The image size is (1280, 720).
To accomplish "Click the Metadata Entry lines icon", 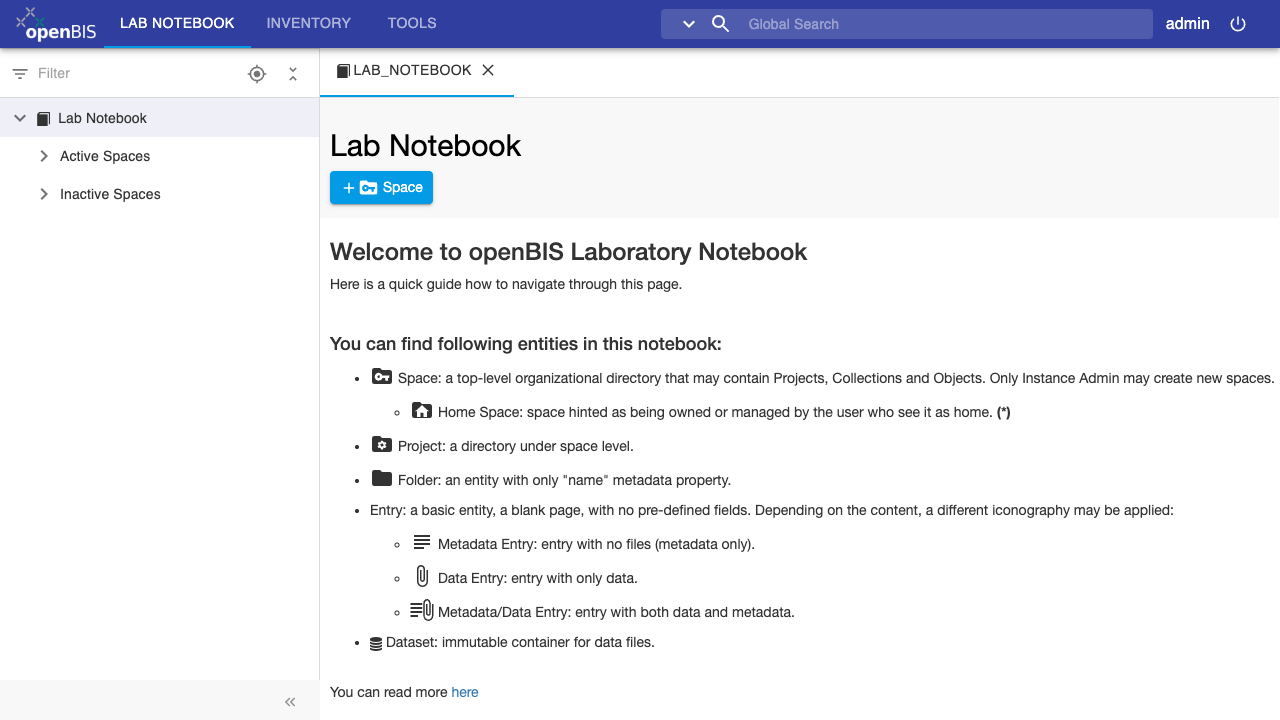I will click(x=422, y=542).
